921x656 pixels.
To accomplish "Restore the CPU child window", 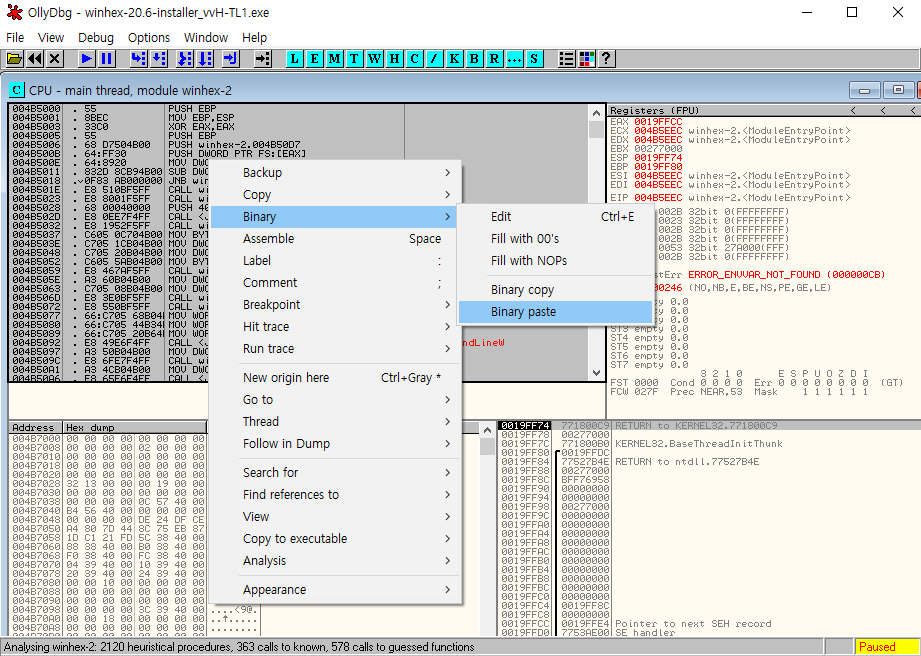I will [898, 90].
